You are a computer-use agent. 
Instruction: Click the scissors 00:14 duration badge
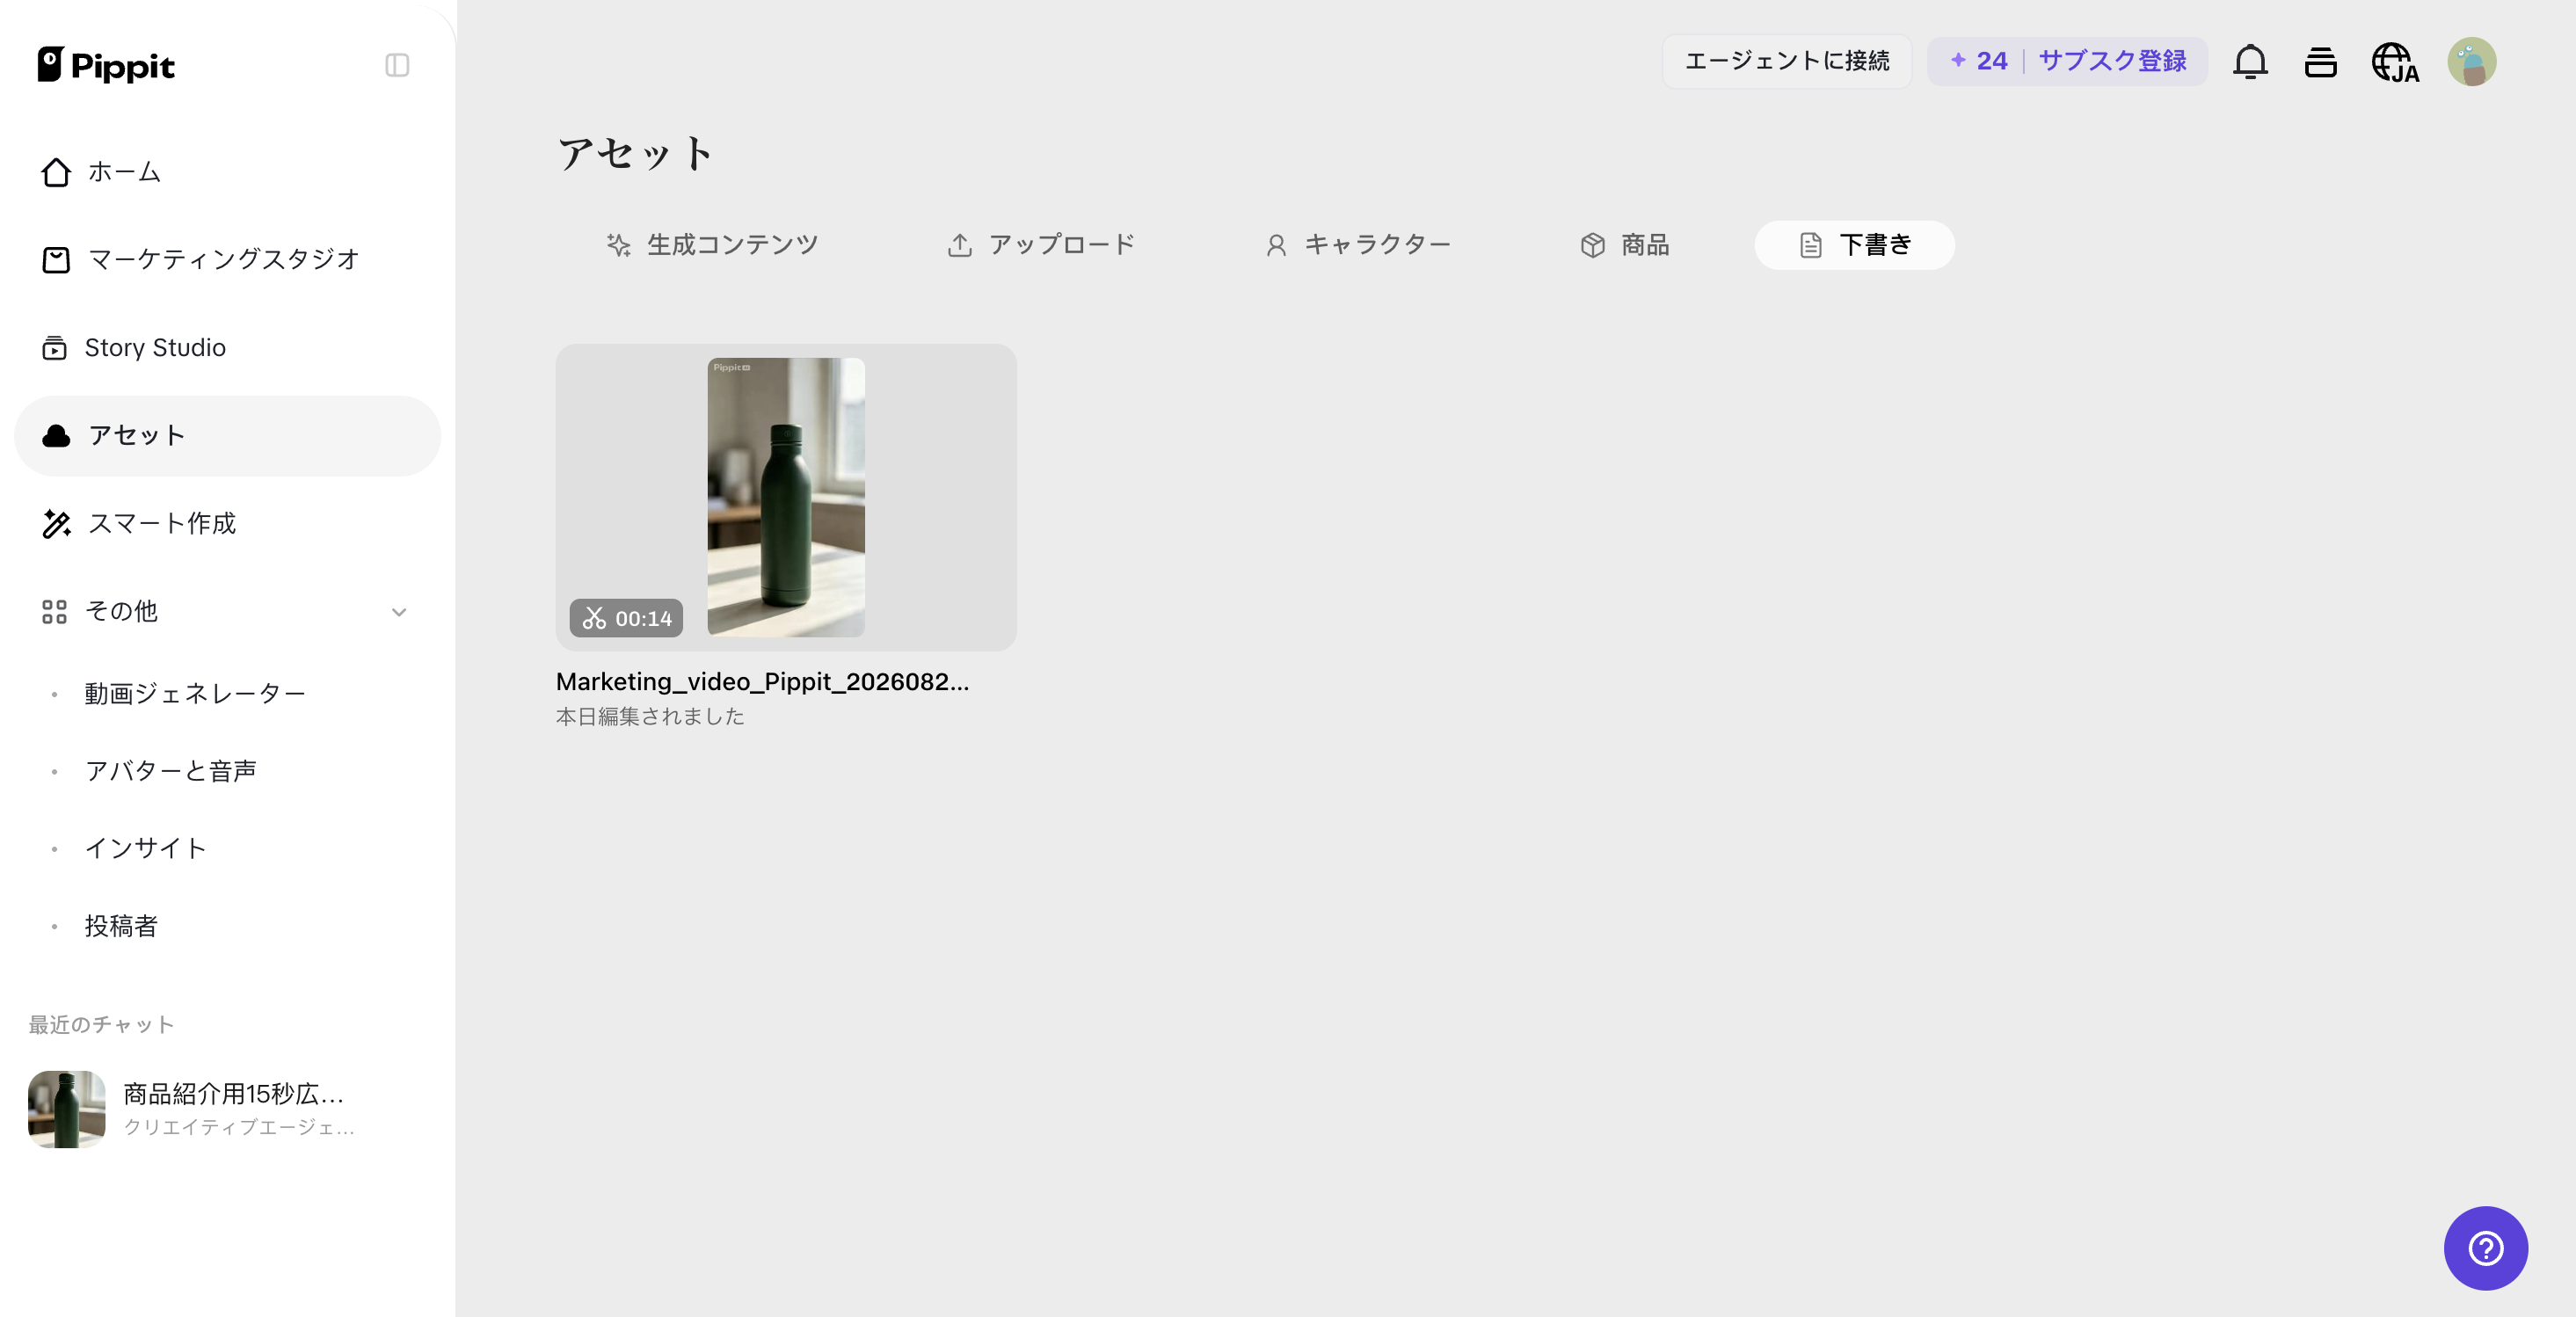click(627, 618)
